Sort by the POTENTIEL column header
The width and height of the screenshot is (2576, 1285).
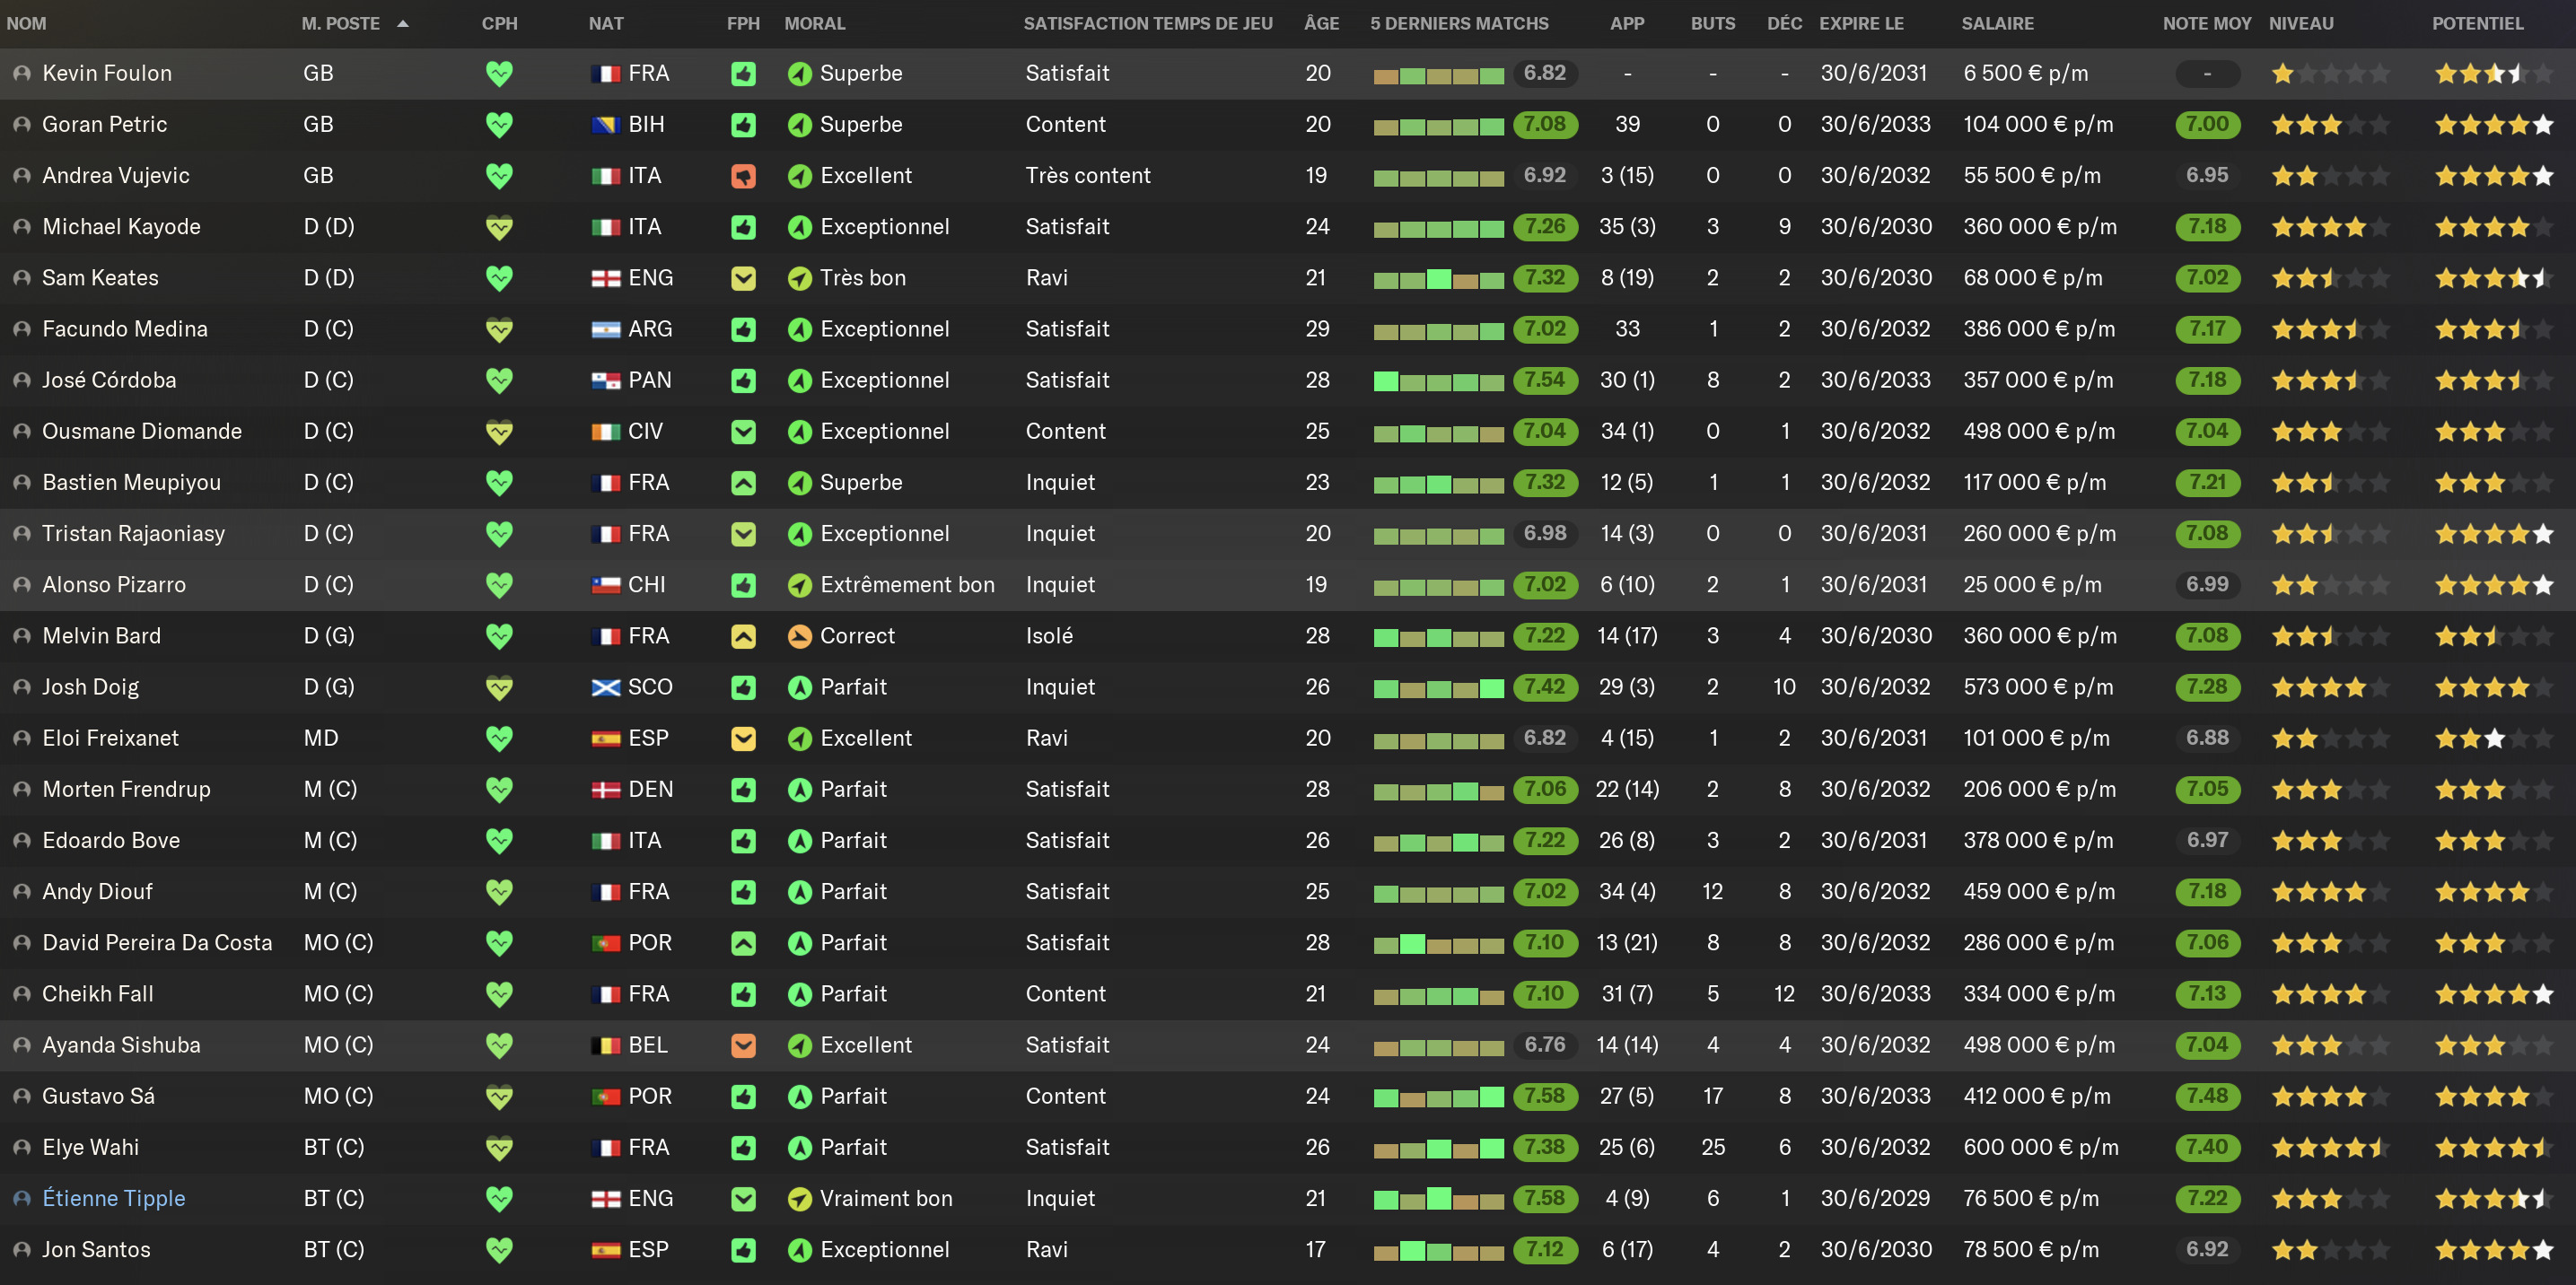tap(2477, 23)
